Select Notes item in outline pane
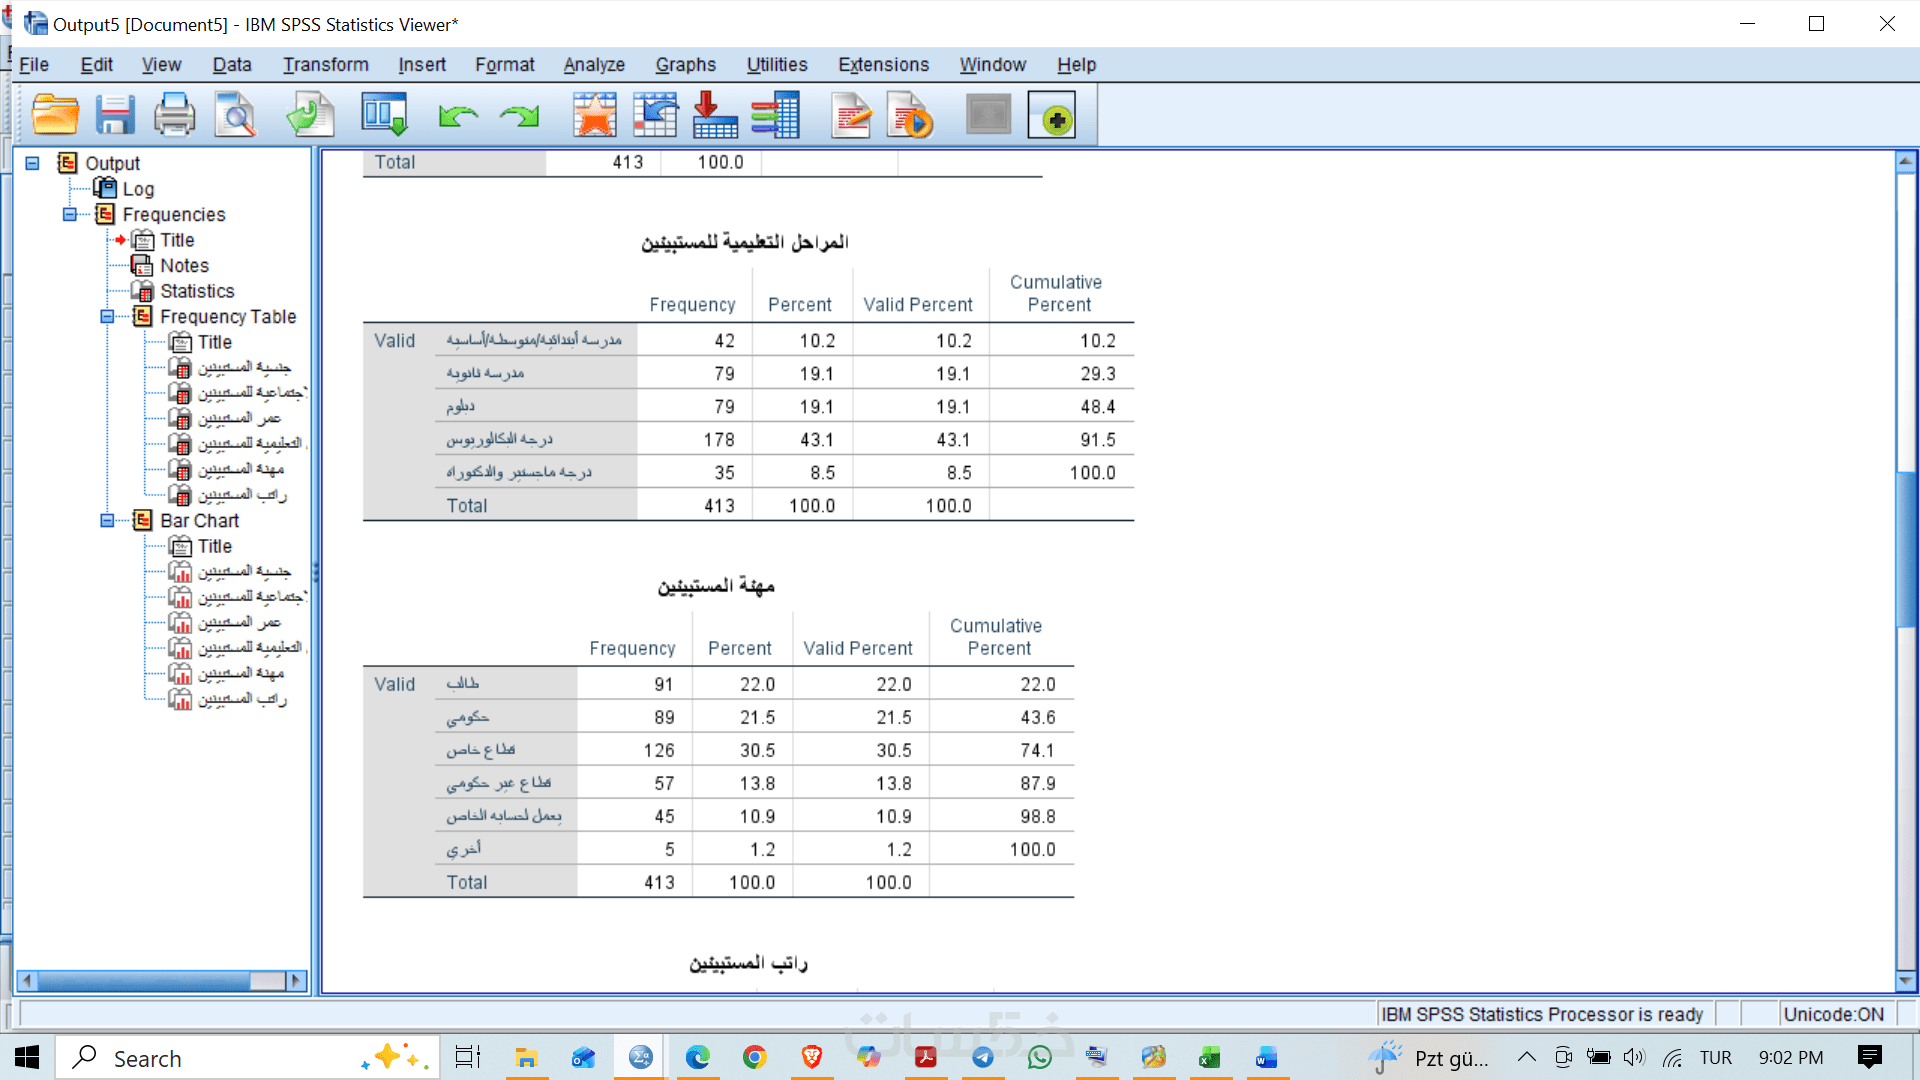This screenshot has height=1080, width=1920. coord(184,265)
